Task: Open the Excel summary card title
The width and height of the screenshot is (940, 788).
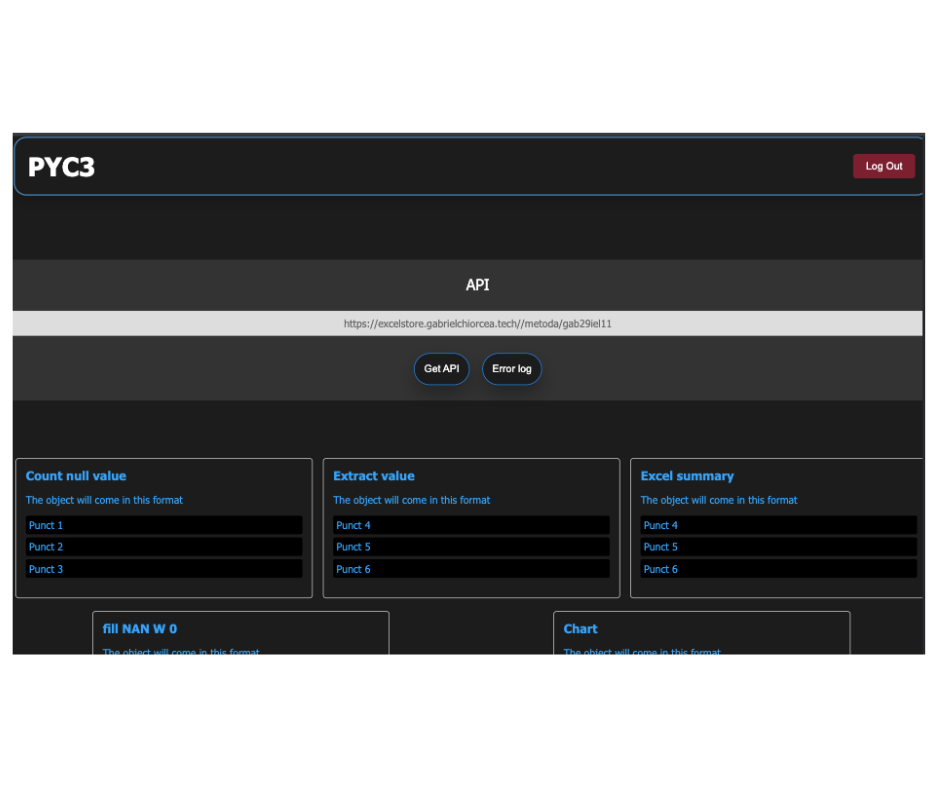Action: pyautogui.click(x=687, y=476)
